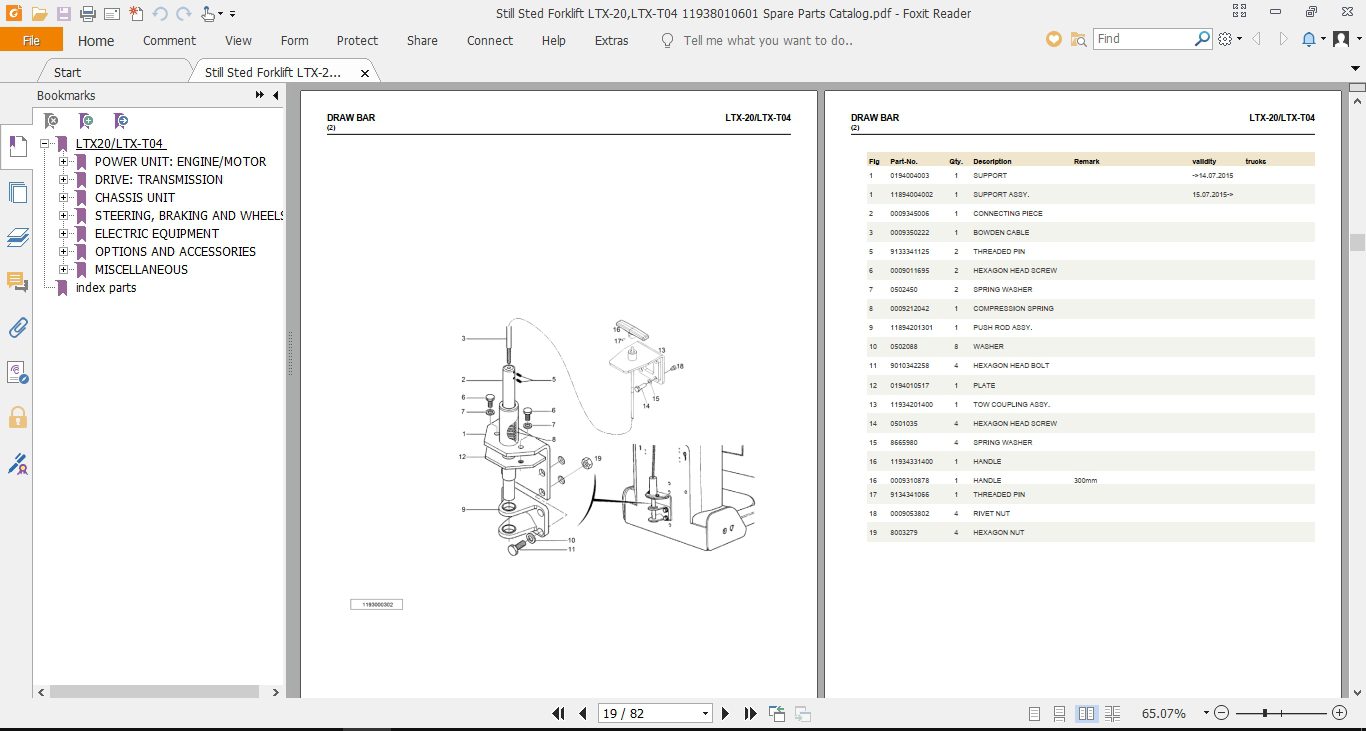Collapse the Bookmarks panel with the left arrow
The image size is (1366, 731).
click(276, 96)
